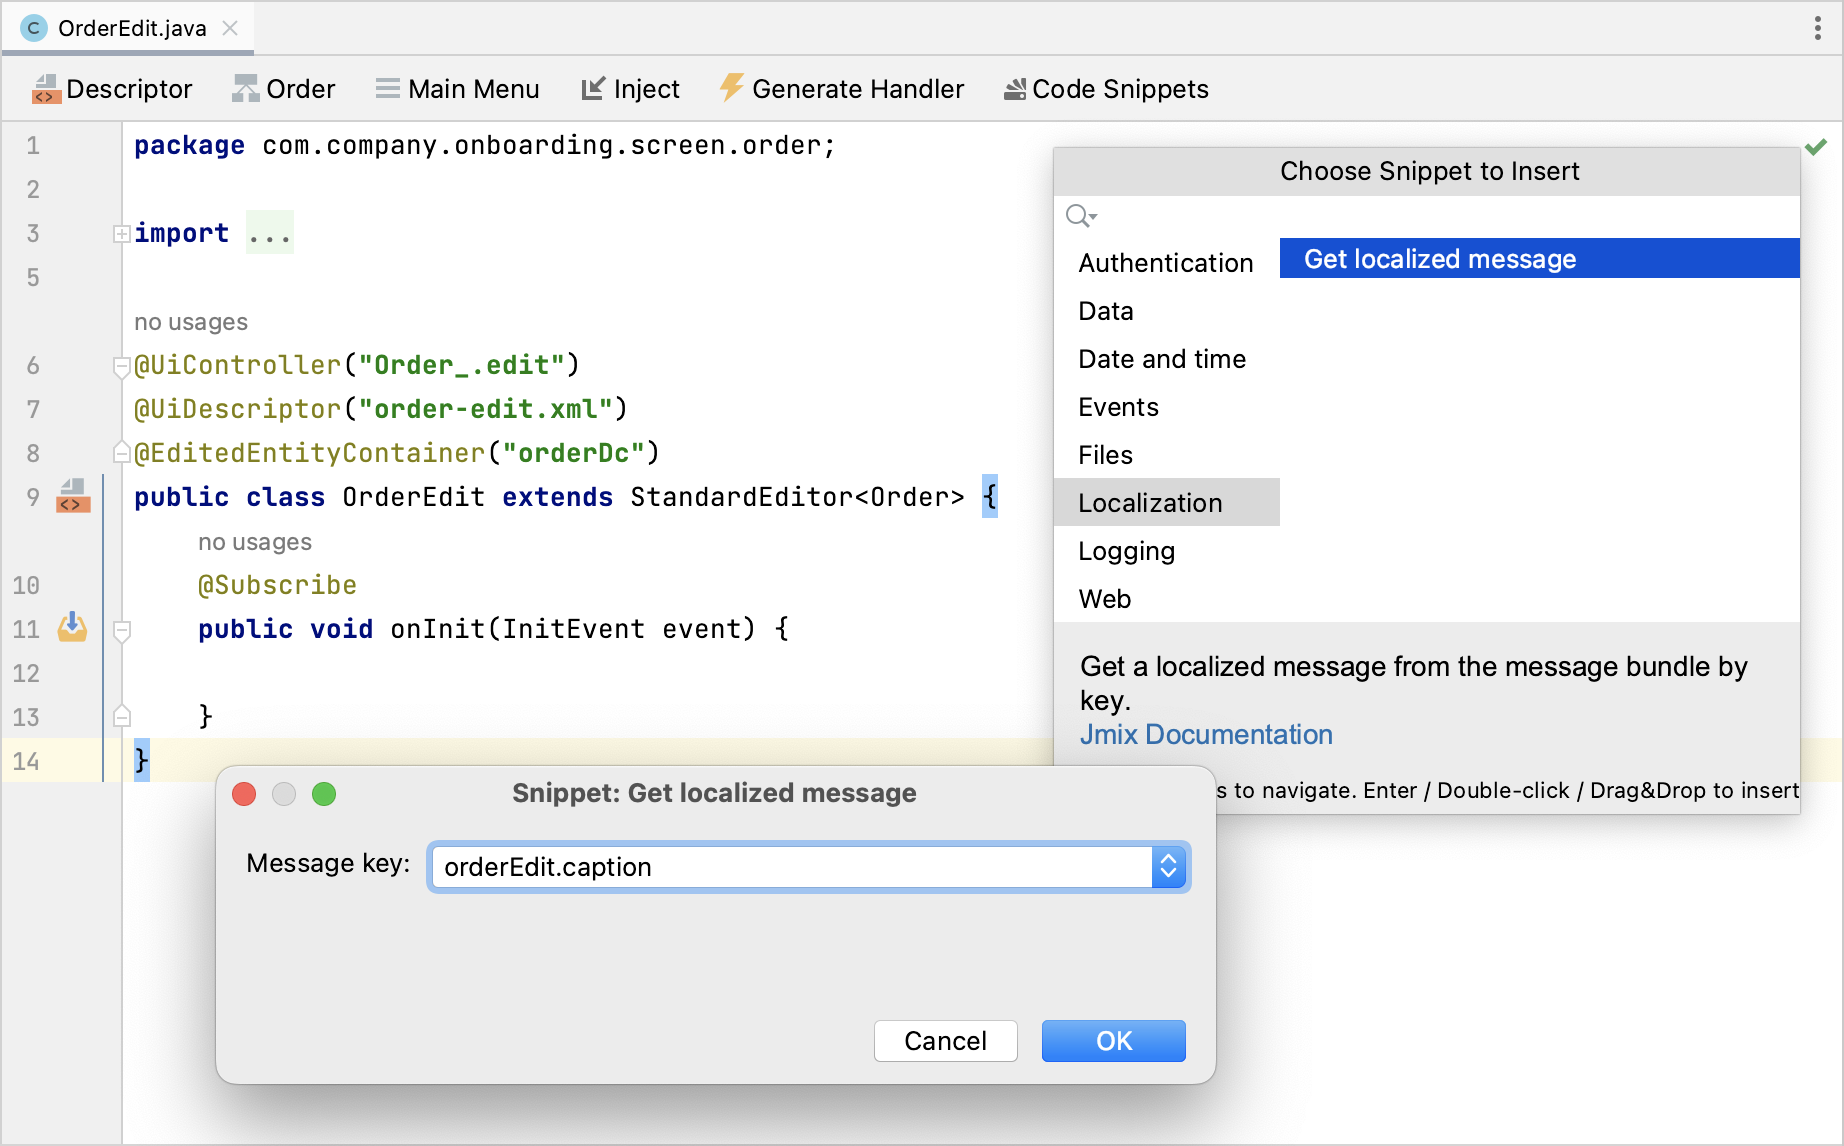Click the no usages hint above onInit
The width and height of the screenshot is (1844, 1146).
point(255,542)
